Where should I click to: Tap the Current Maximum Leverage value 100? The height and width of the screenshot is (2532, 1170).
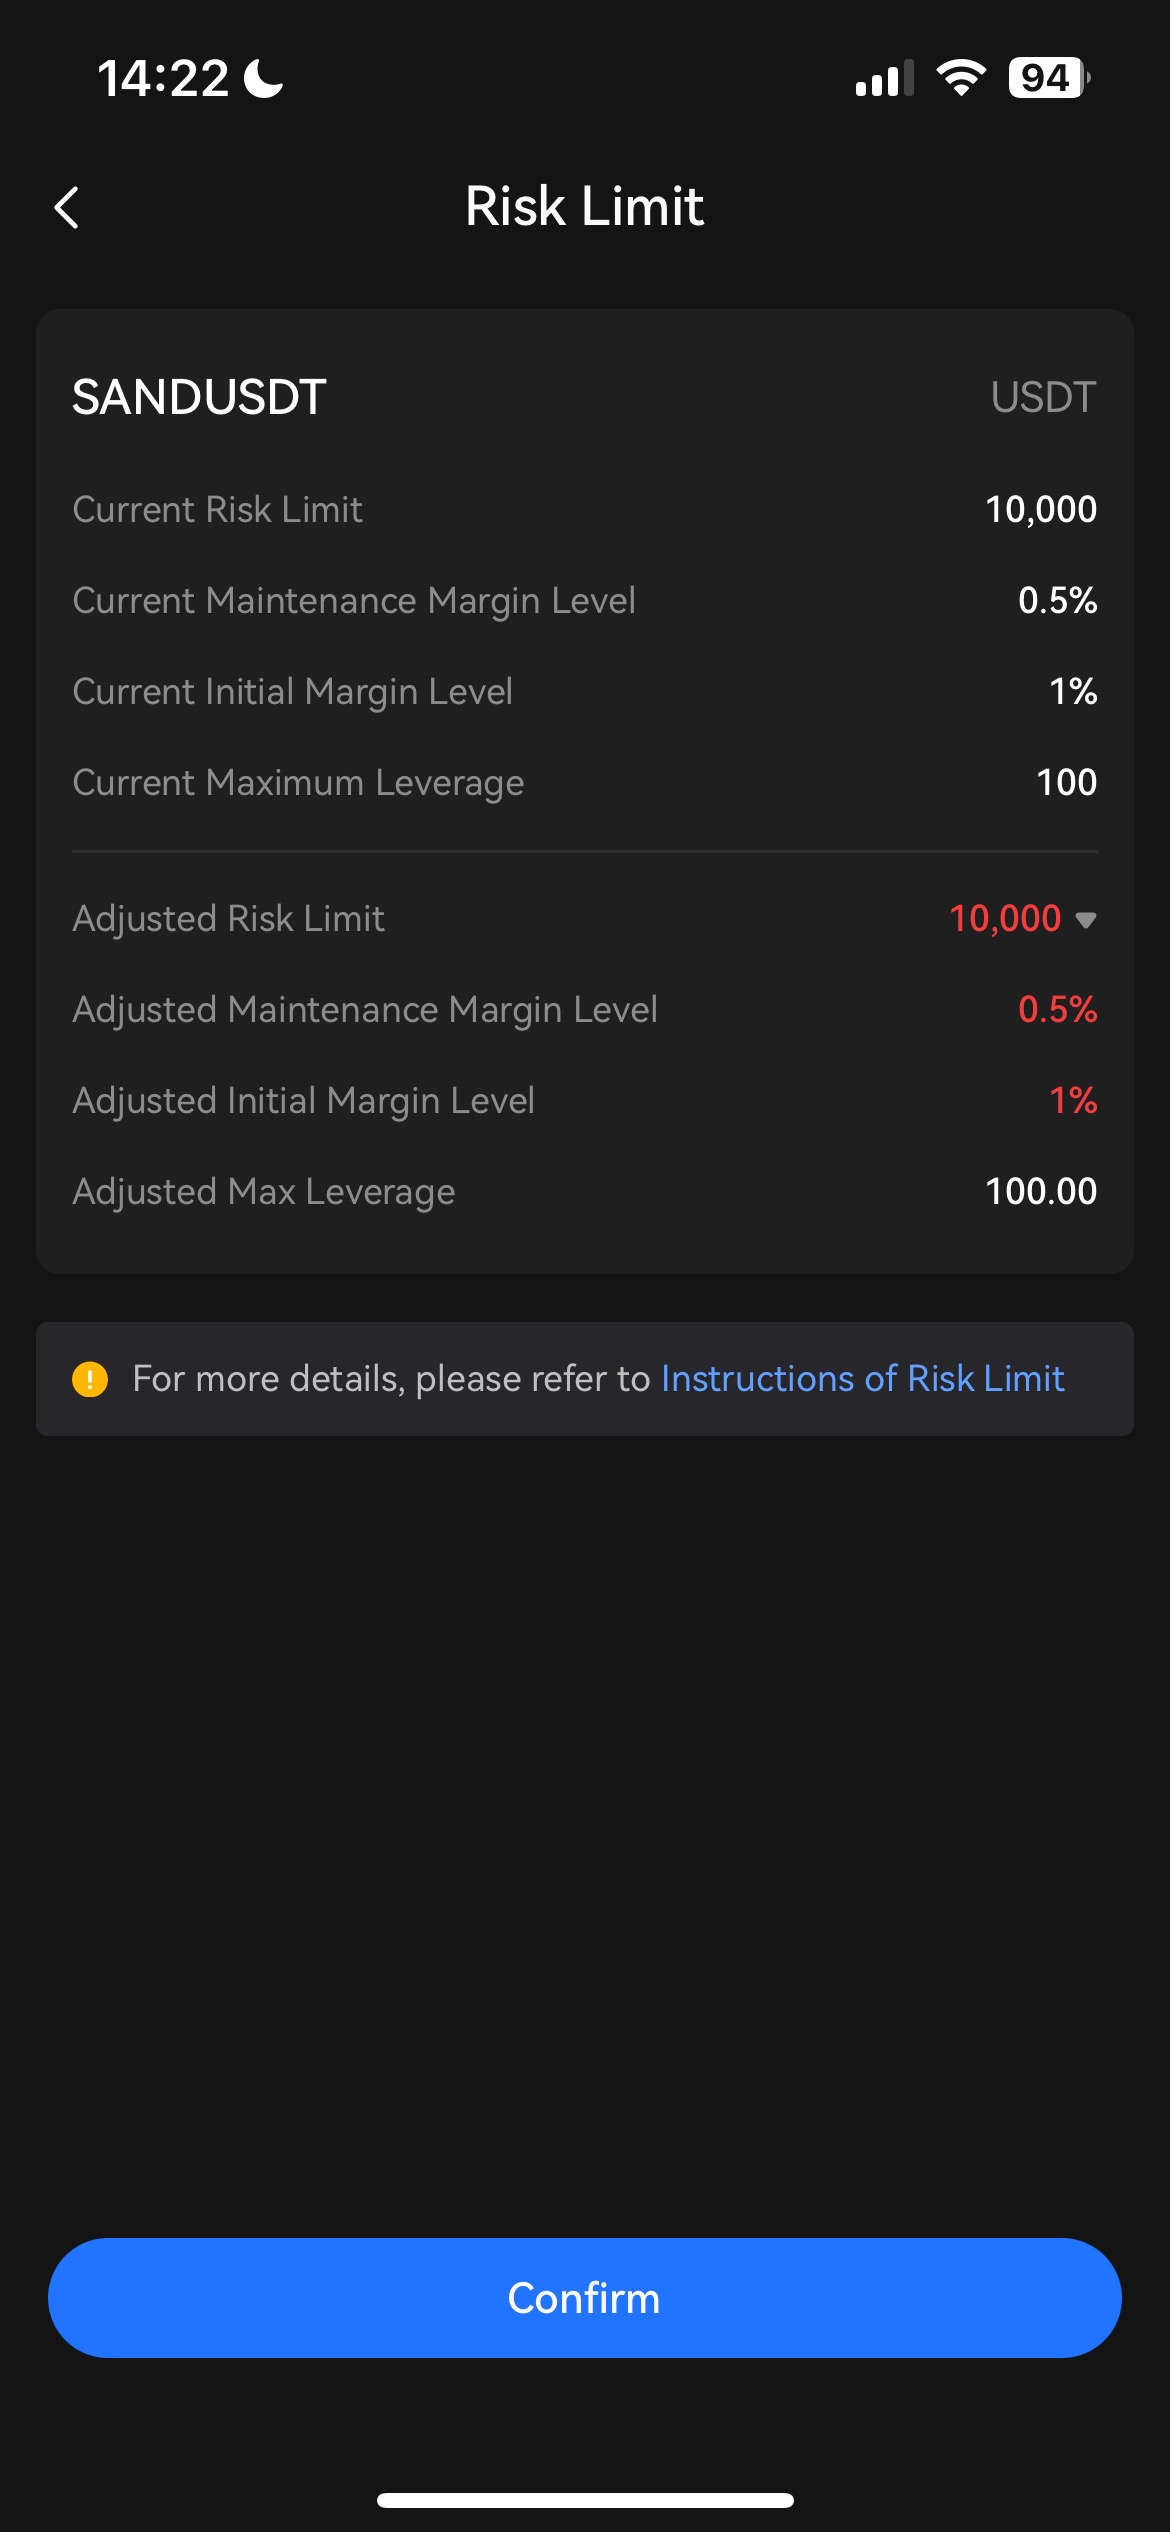click(x=1066, y=782)
